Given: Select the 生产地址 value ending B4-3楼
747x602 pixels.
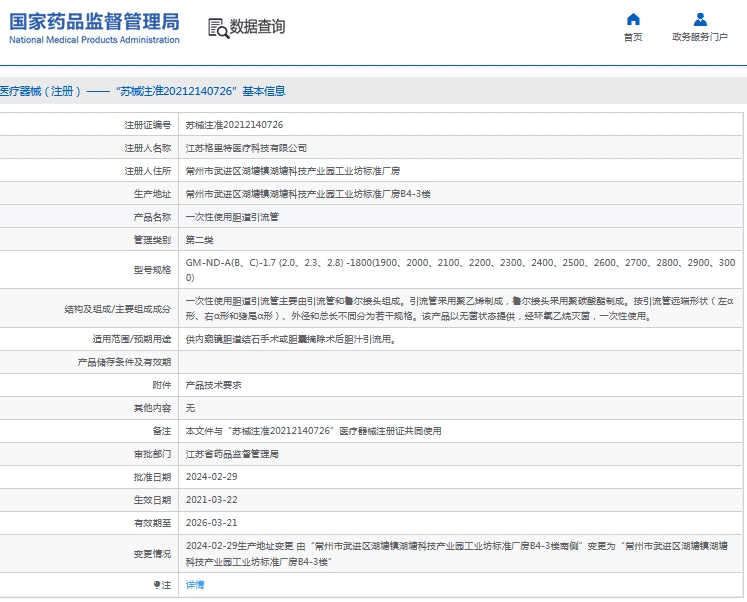Looking at the screenshot, I should coord(308,194).
